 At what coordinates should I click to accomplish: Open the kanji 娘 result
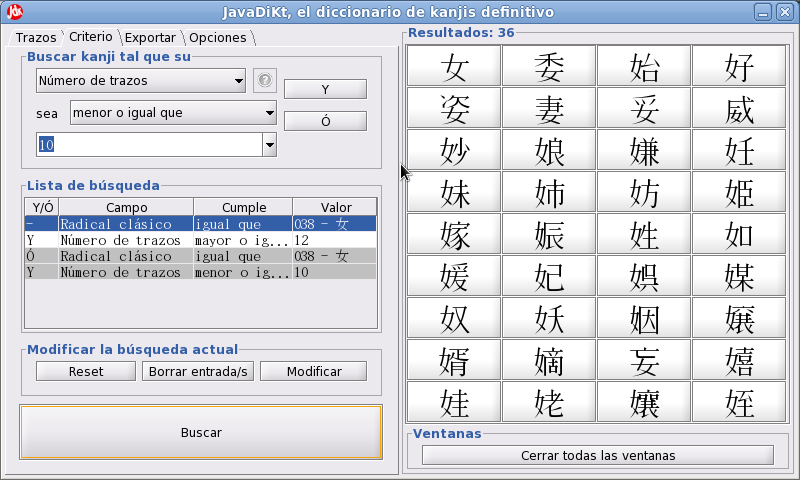[549, 150]
